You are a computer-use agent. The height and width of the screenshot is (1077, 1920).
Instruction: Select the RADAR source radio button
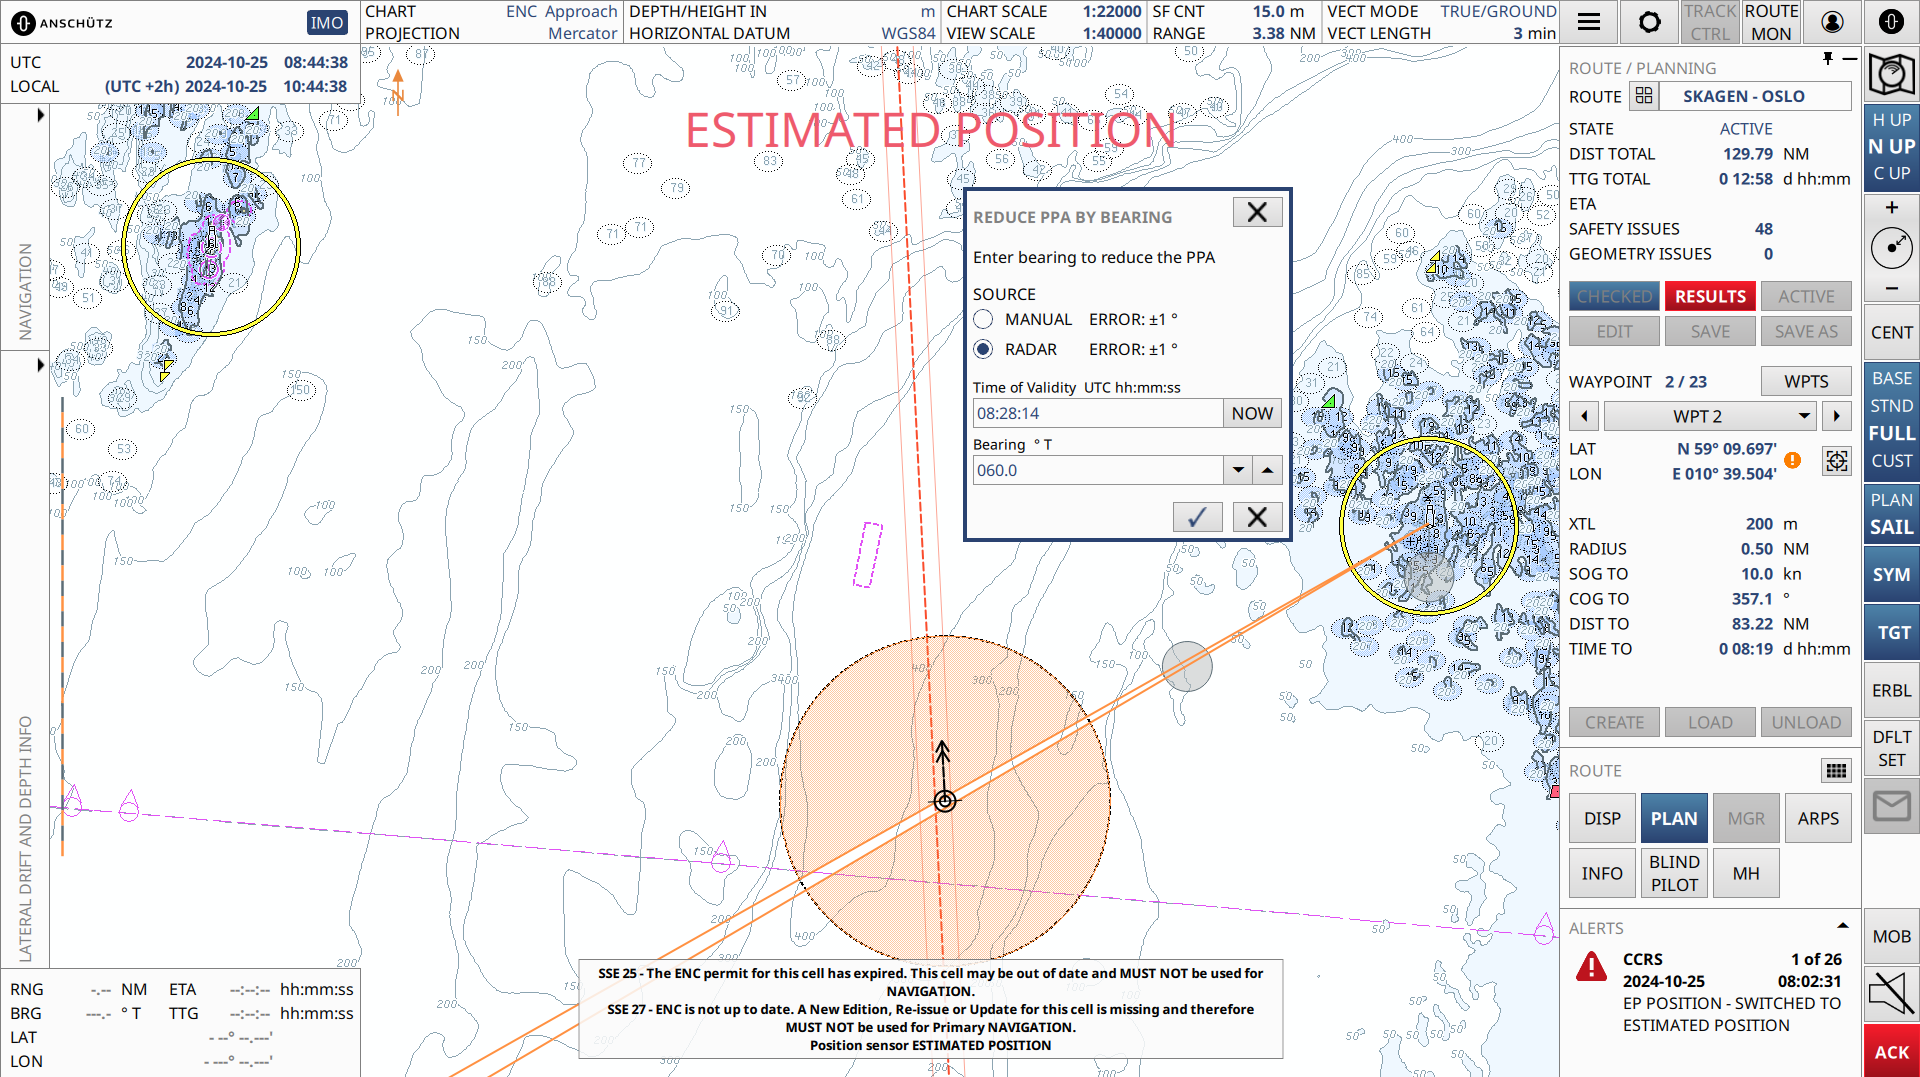pyautogui.click(x=983, y=349)
